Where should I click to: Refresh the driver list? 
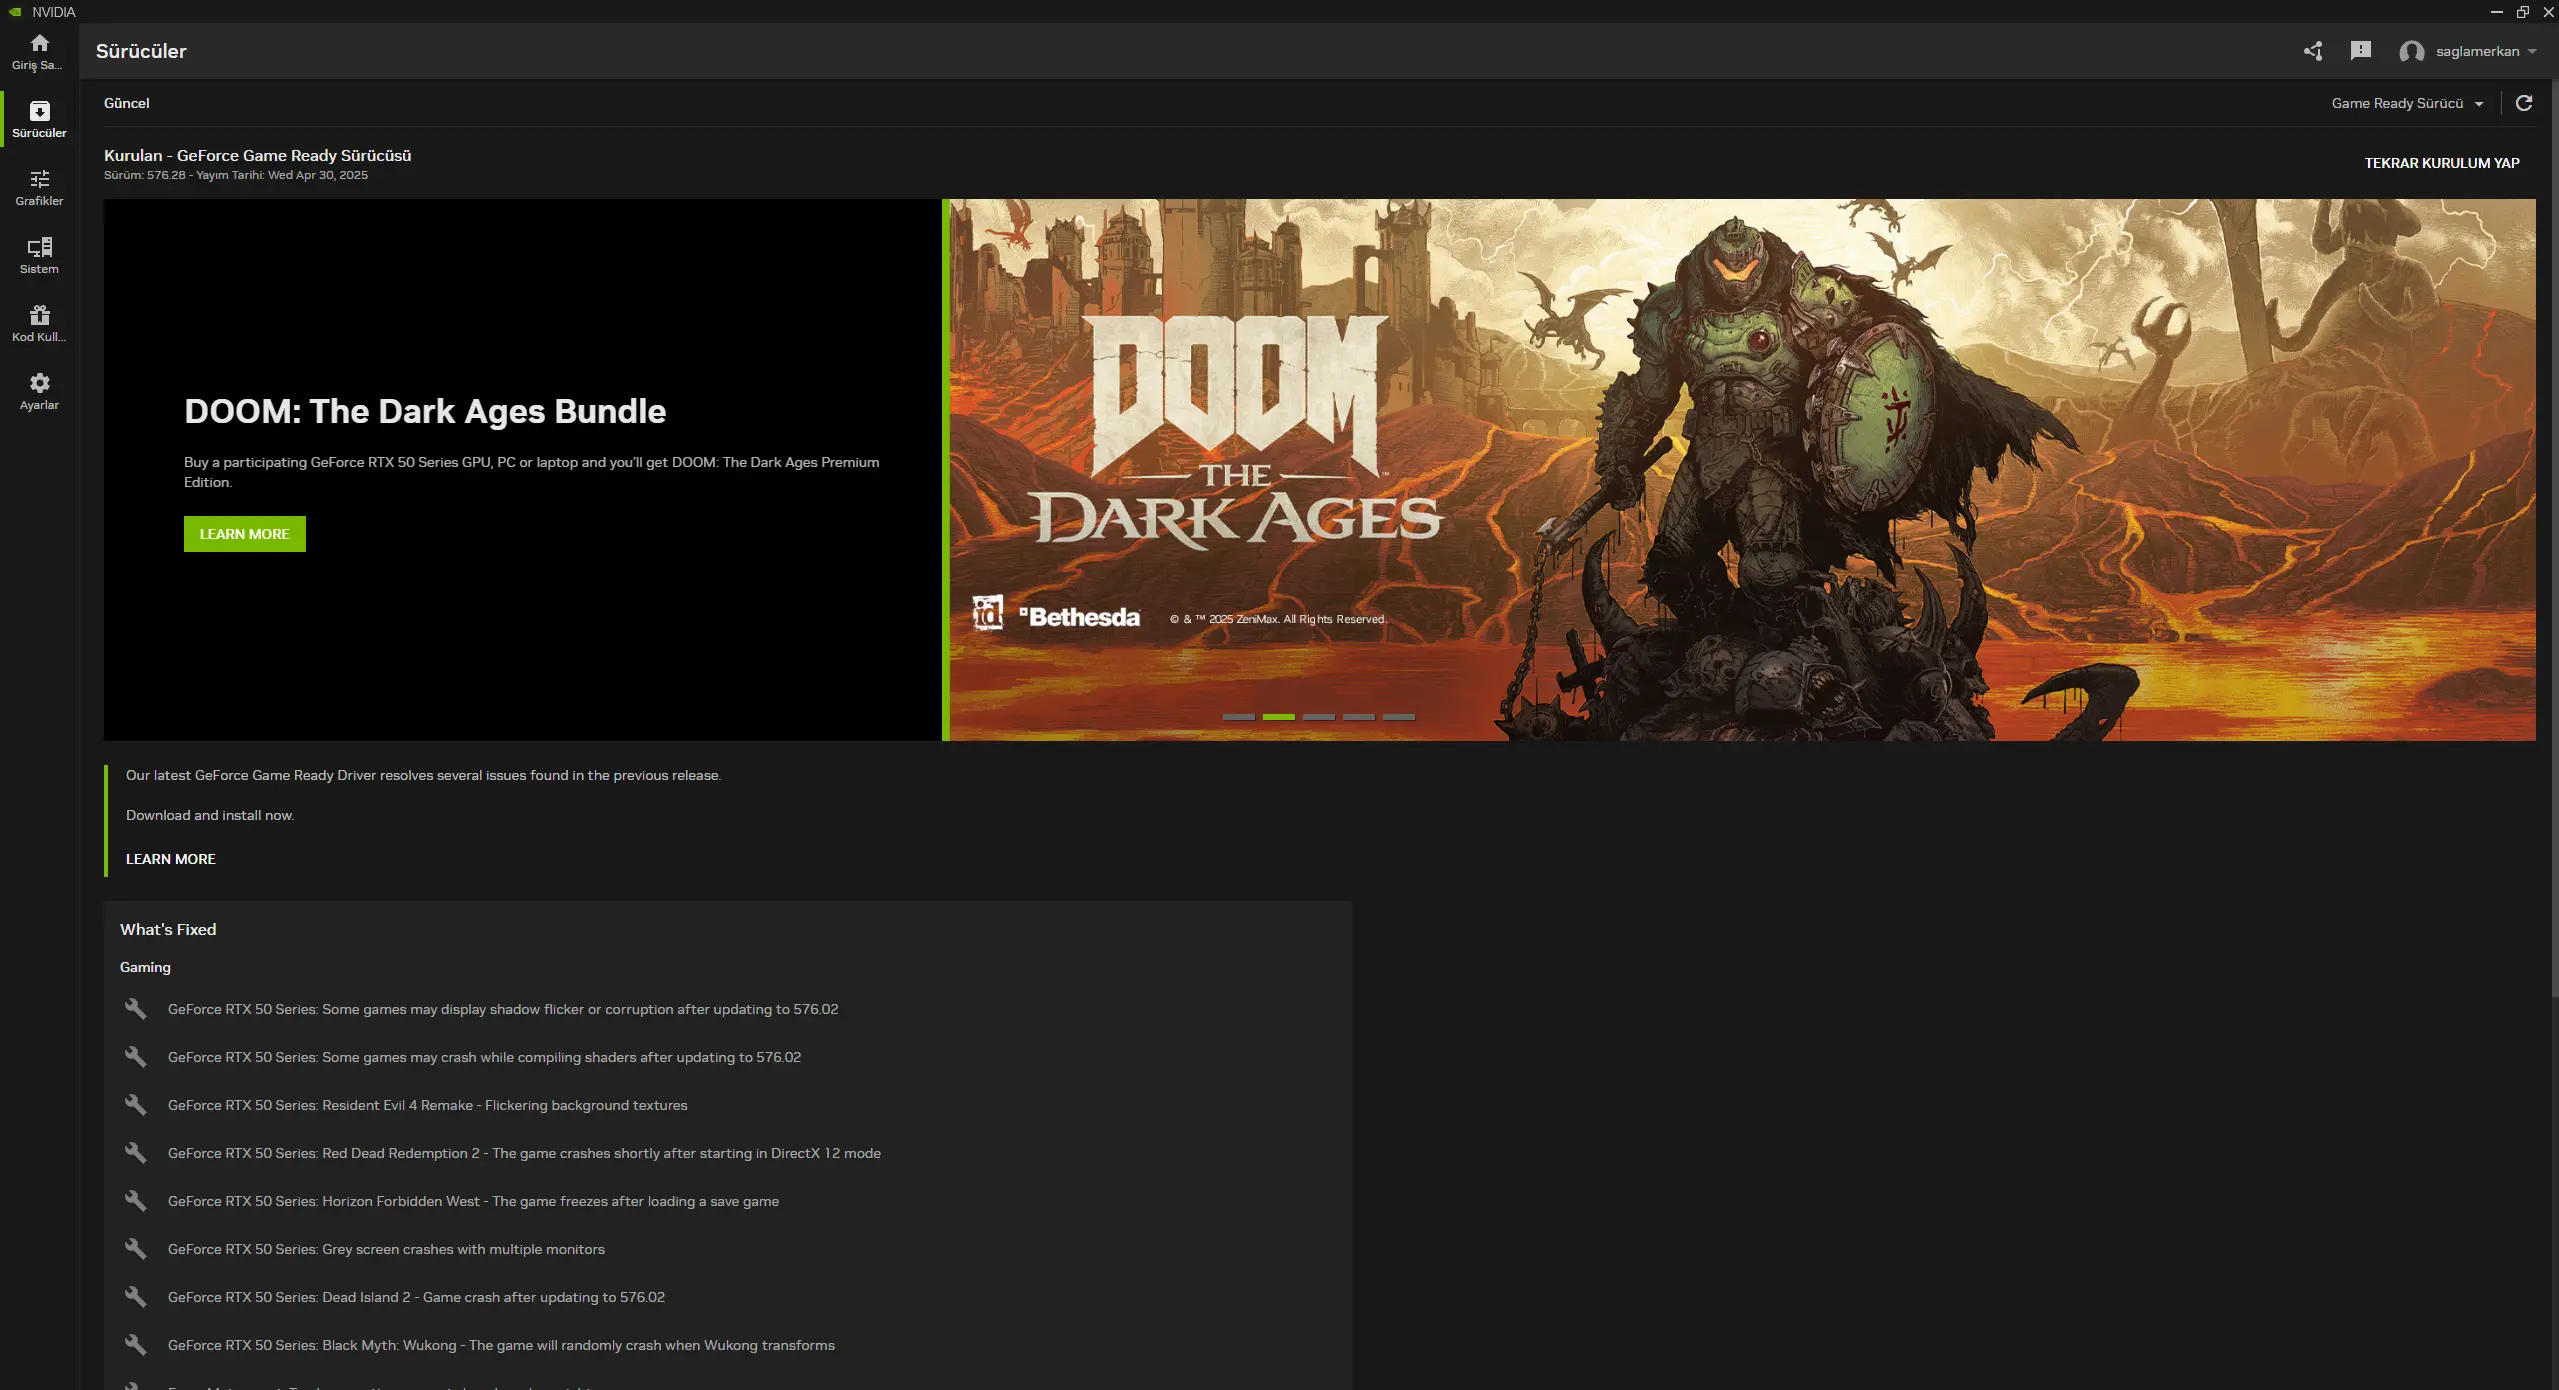click(x=2524, y=103)
